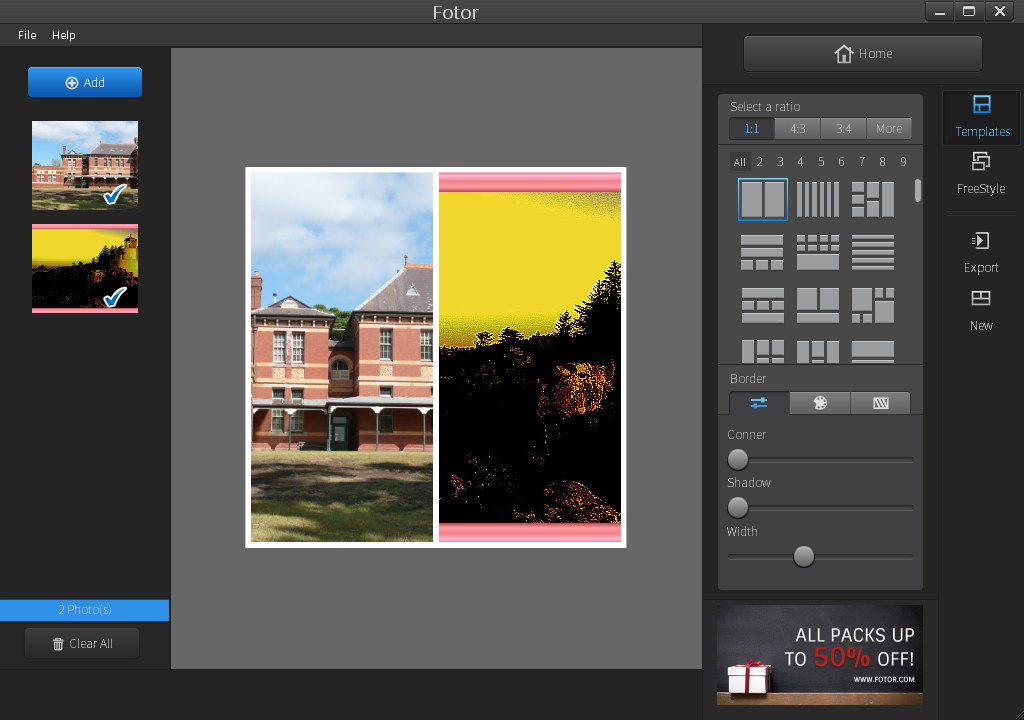Filter templates for 9 photos
Viewport: 1024px width, 720px height.
point(903,161)
